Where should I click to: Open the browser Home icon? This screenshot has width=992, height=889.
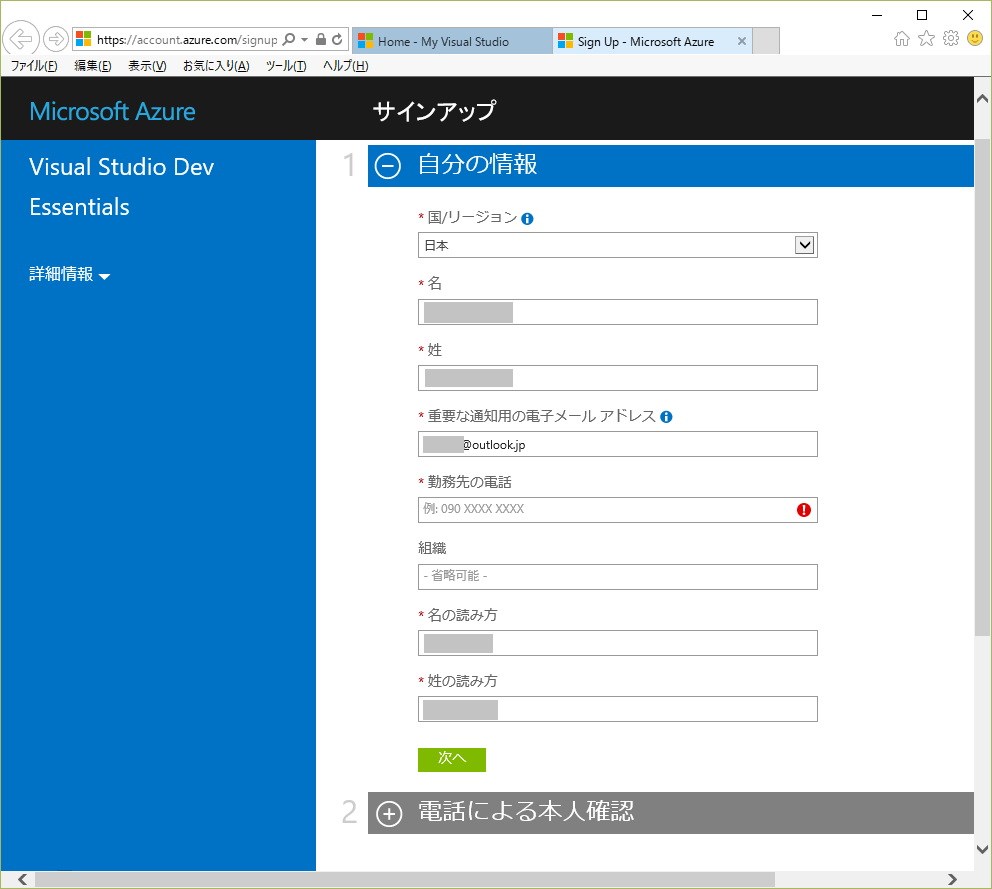(x=902, y=39)
